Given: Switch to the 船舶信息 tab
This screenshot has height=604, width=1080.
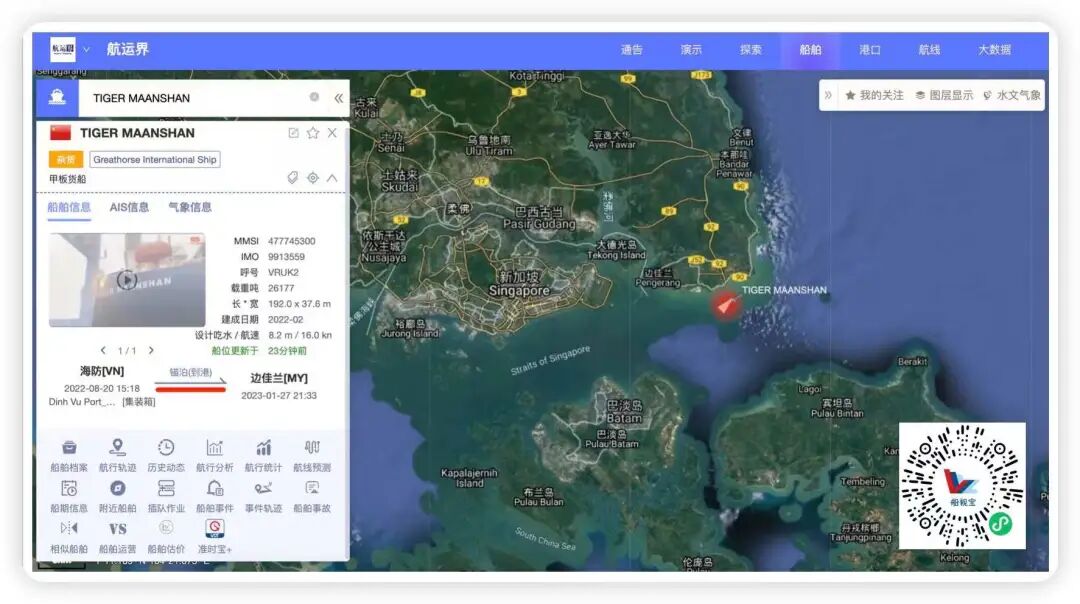Looking at the screenshot, I should point(69,207).
